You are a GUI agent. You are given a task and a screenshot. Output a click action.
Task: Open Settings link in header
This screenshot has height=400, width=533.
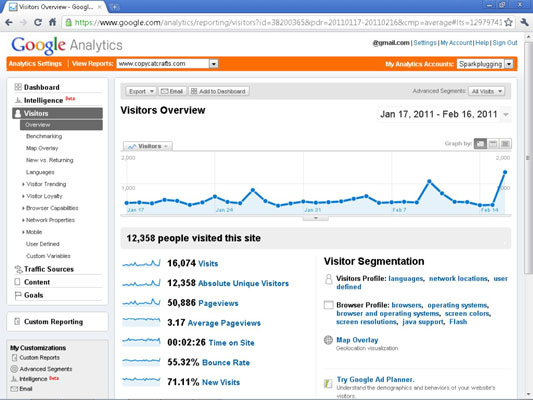(x=425, y=43)
